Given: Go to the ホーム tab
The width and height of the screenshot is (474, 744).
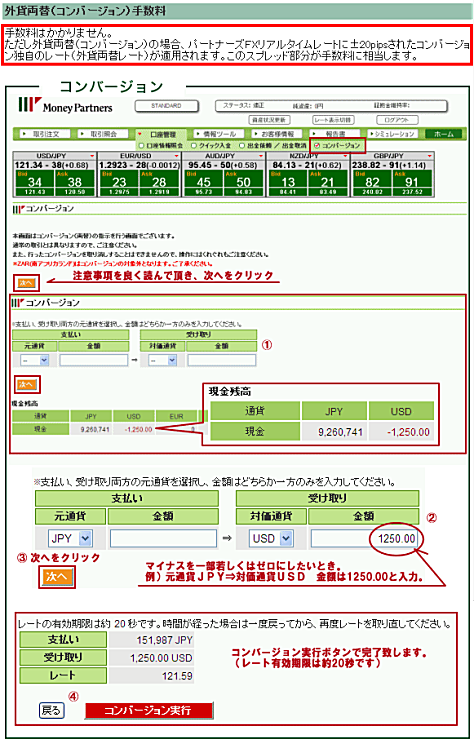Looking at the screenshot, I should pos(444,134).
